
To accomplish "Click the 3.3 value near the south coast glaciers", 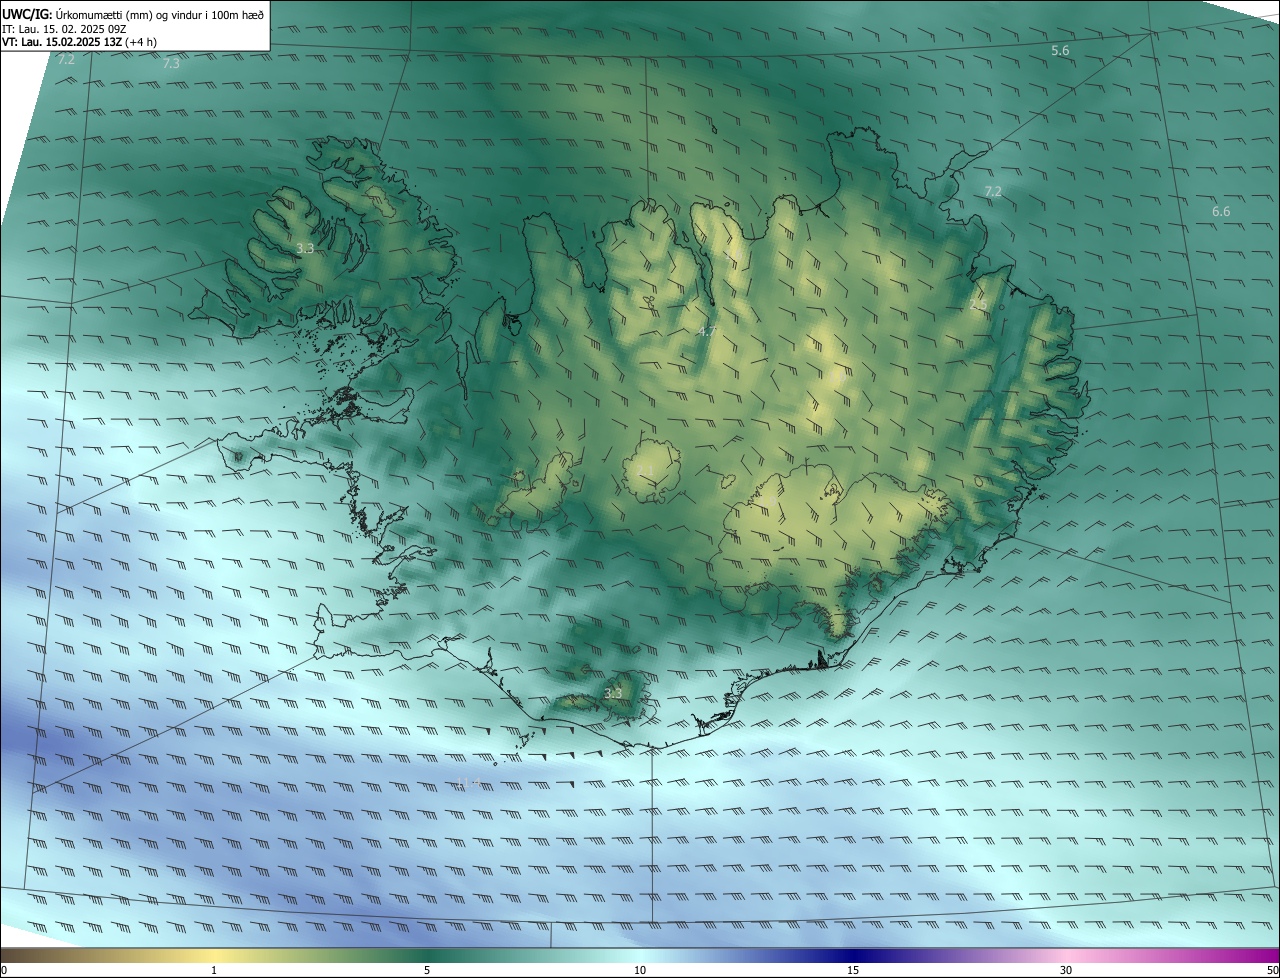I will [x=613, y=693].
